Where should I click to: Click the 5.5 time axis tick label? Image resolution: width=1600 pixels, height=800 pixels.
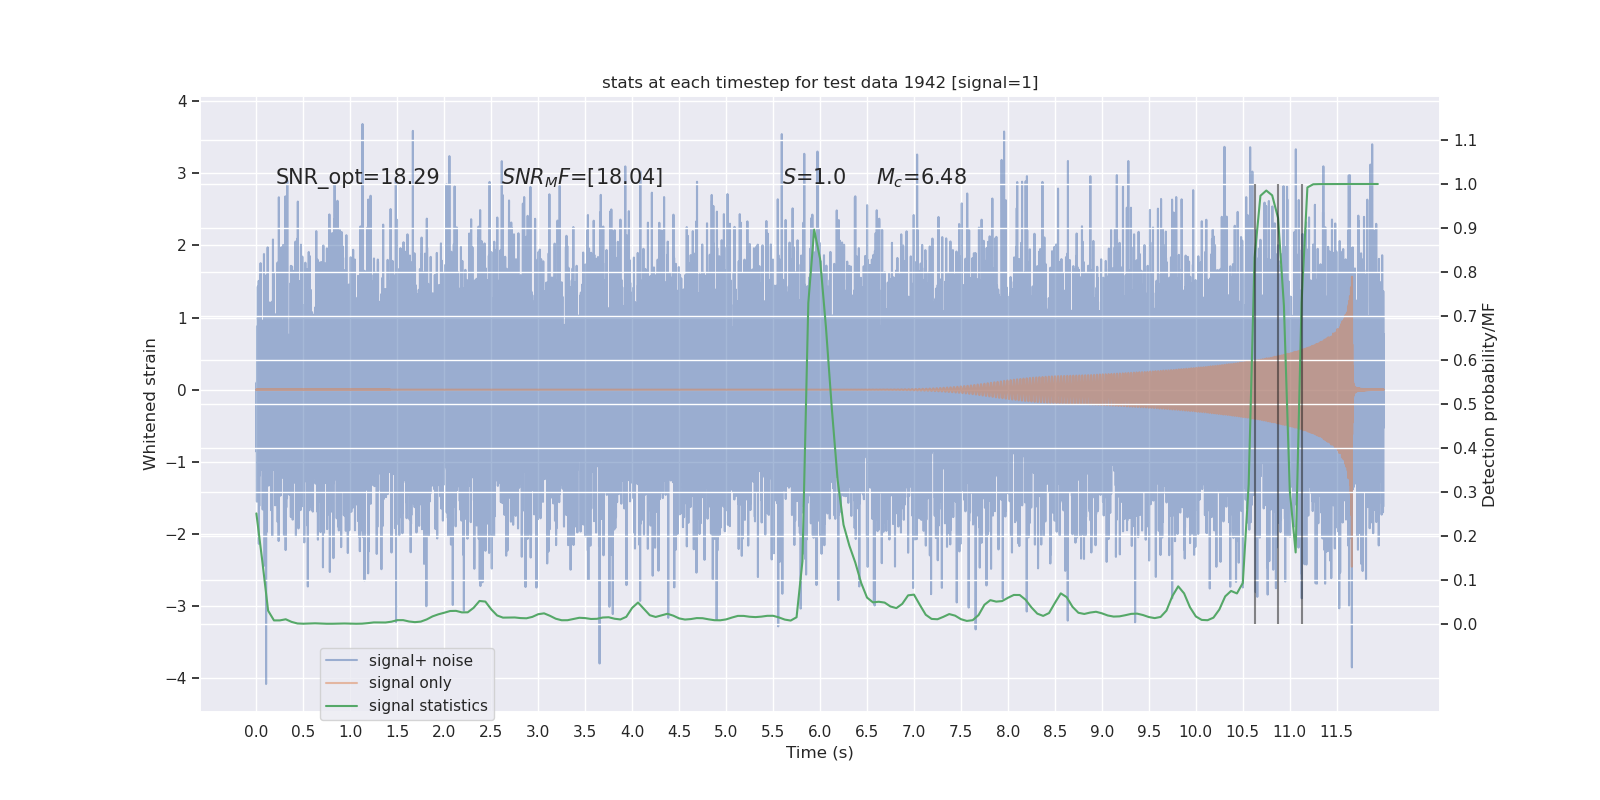click(x=773, y=732)
